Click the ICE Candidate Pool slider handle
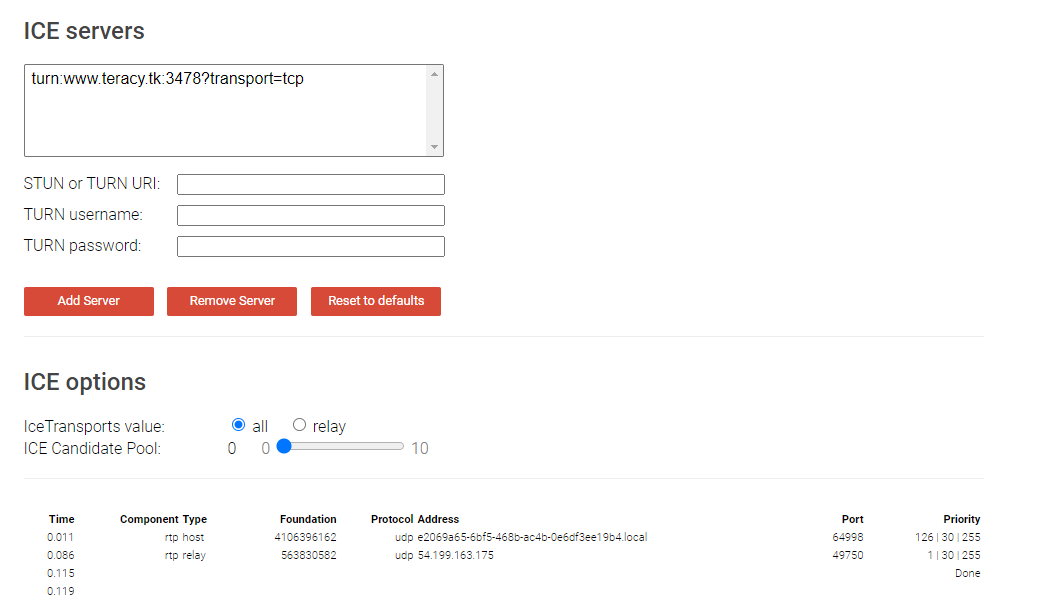 (x=284, y=446)
